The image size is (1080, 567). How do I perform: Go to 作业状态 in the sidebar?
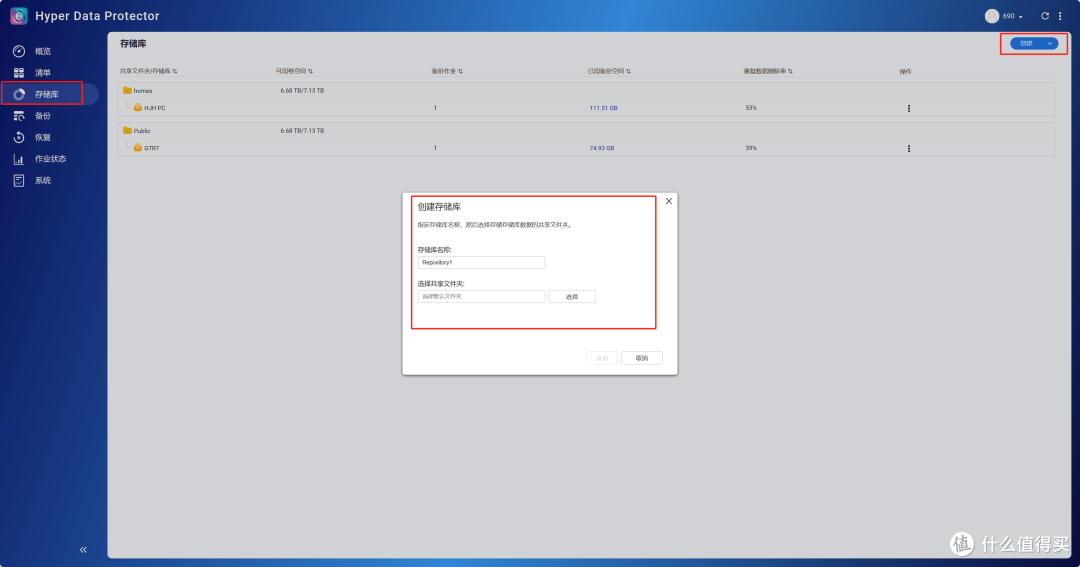point(50,159)
